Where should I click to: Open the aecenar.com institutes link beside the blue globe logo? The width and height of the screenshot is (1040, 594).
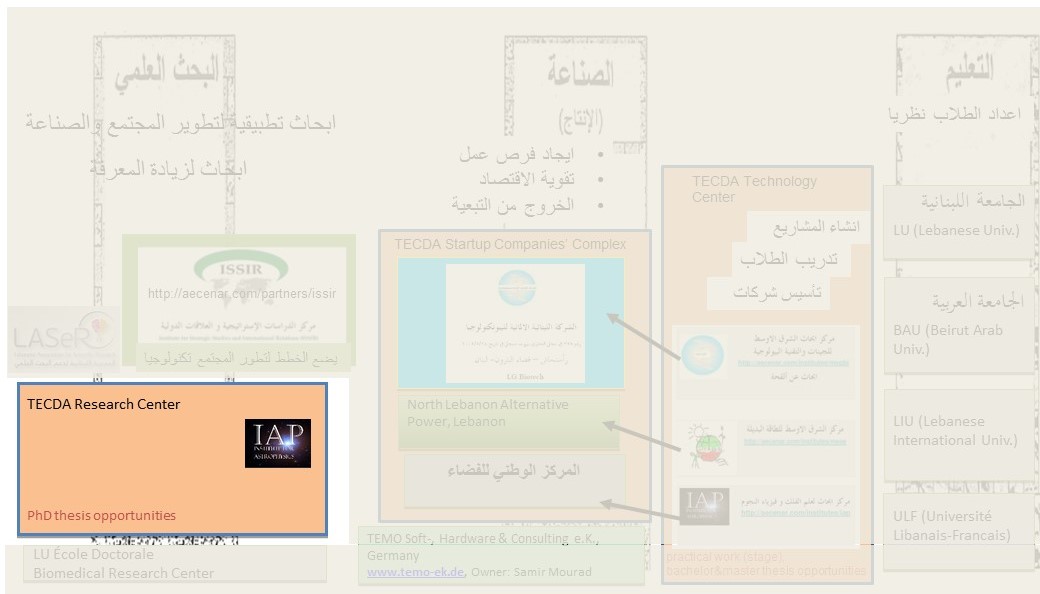coord(793,363)
